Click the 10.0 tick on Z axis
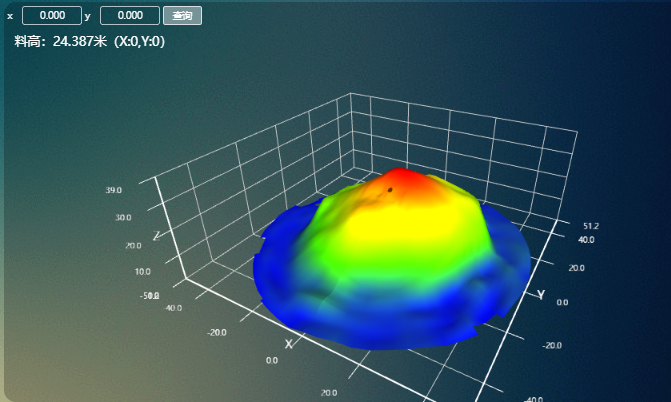The height and width of the screenshot is (402, 671). (x=142, y=271)
